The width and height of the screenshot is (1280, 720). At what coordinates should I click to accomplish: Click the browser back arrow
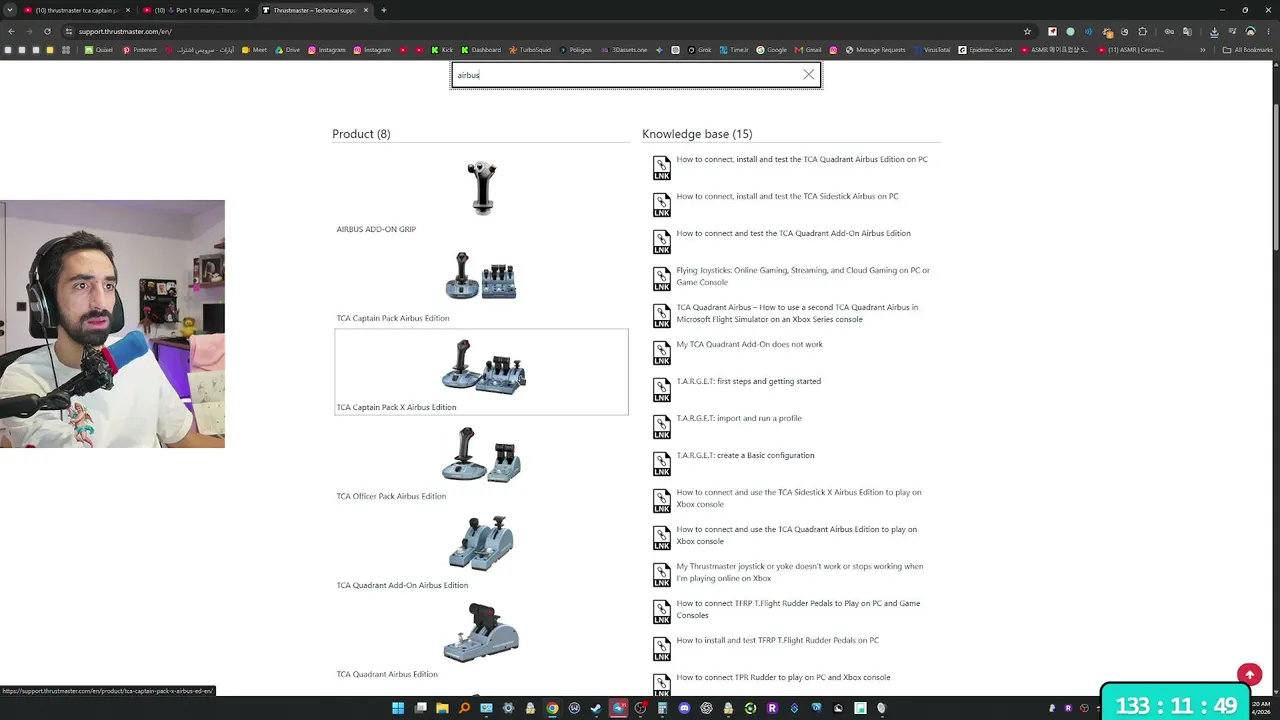(x=11, y=31)
